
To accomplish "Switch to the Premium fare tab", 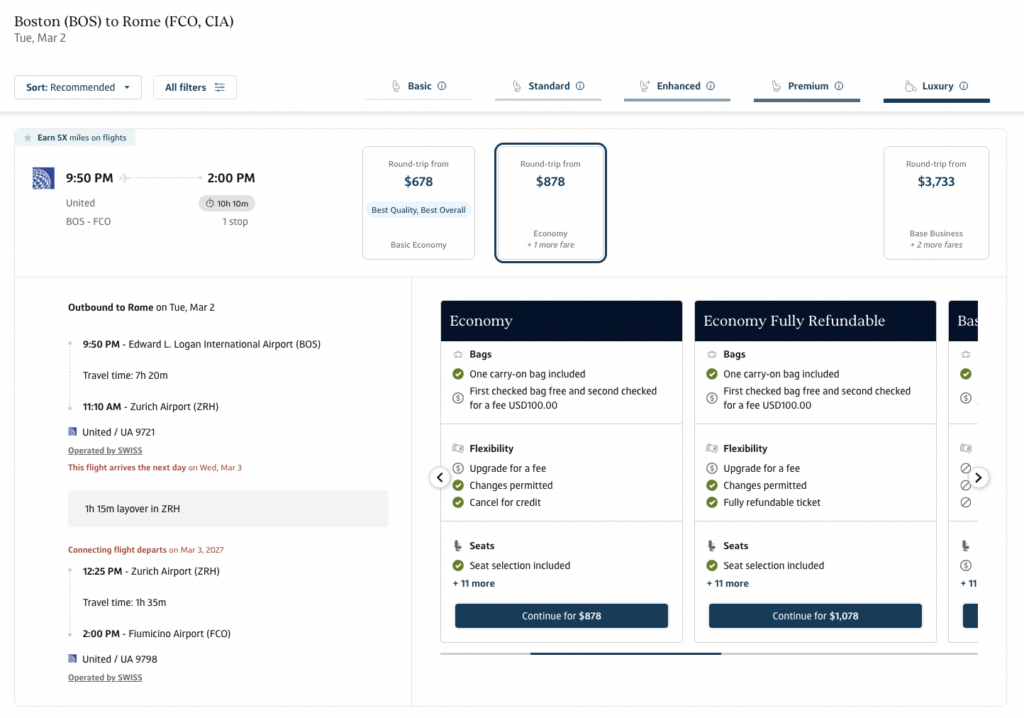I will (806, 87).
